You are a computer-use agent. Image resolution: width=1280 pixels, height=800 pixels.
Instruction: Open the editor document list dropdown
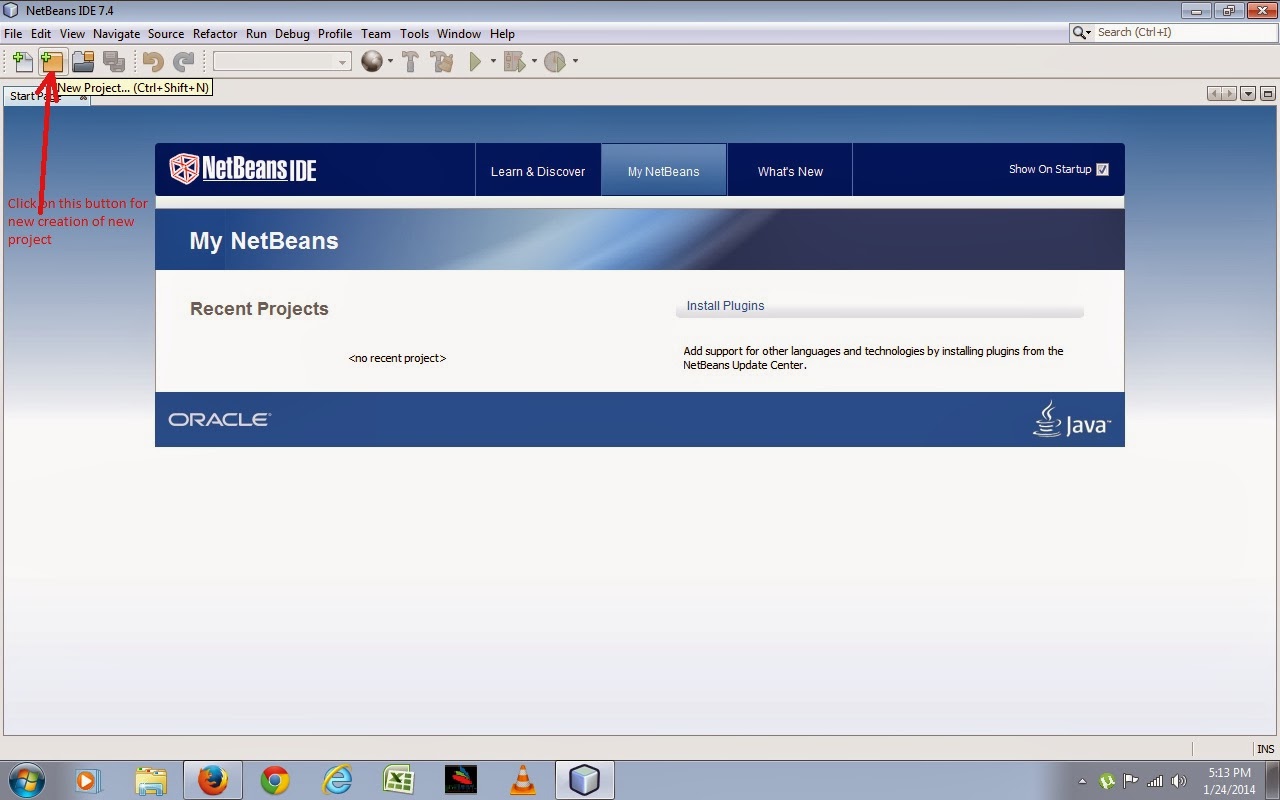pyautogui.click(x=1248, y=94)
